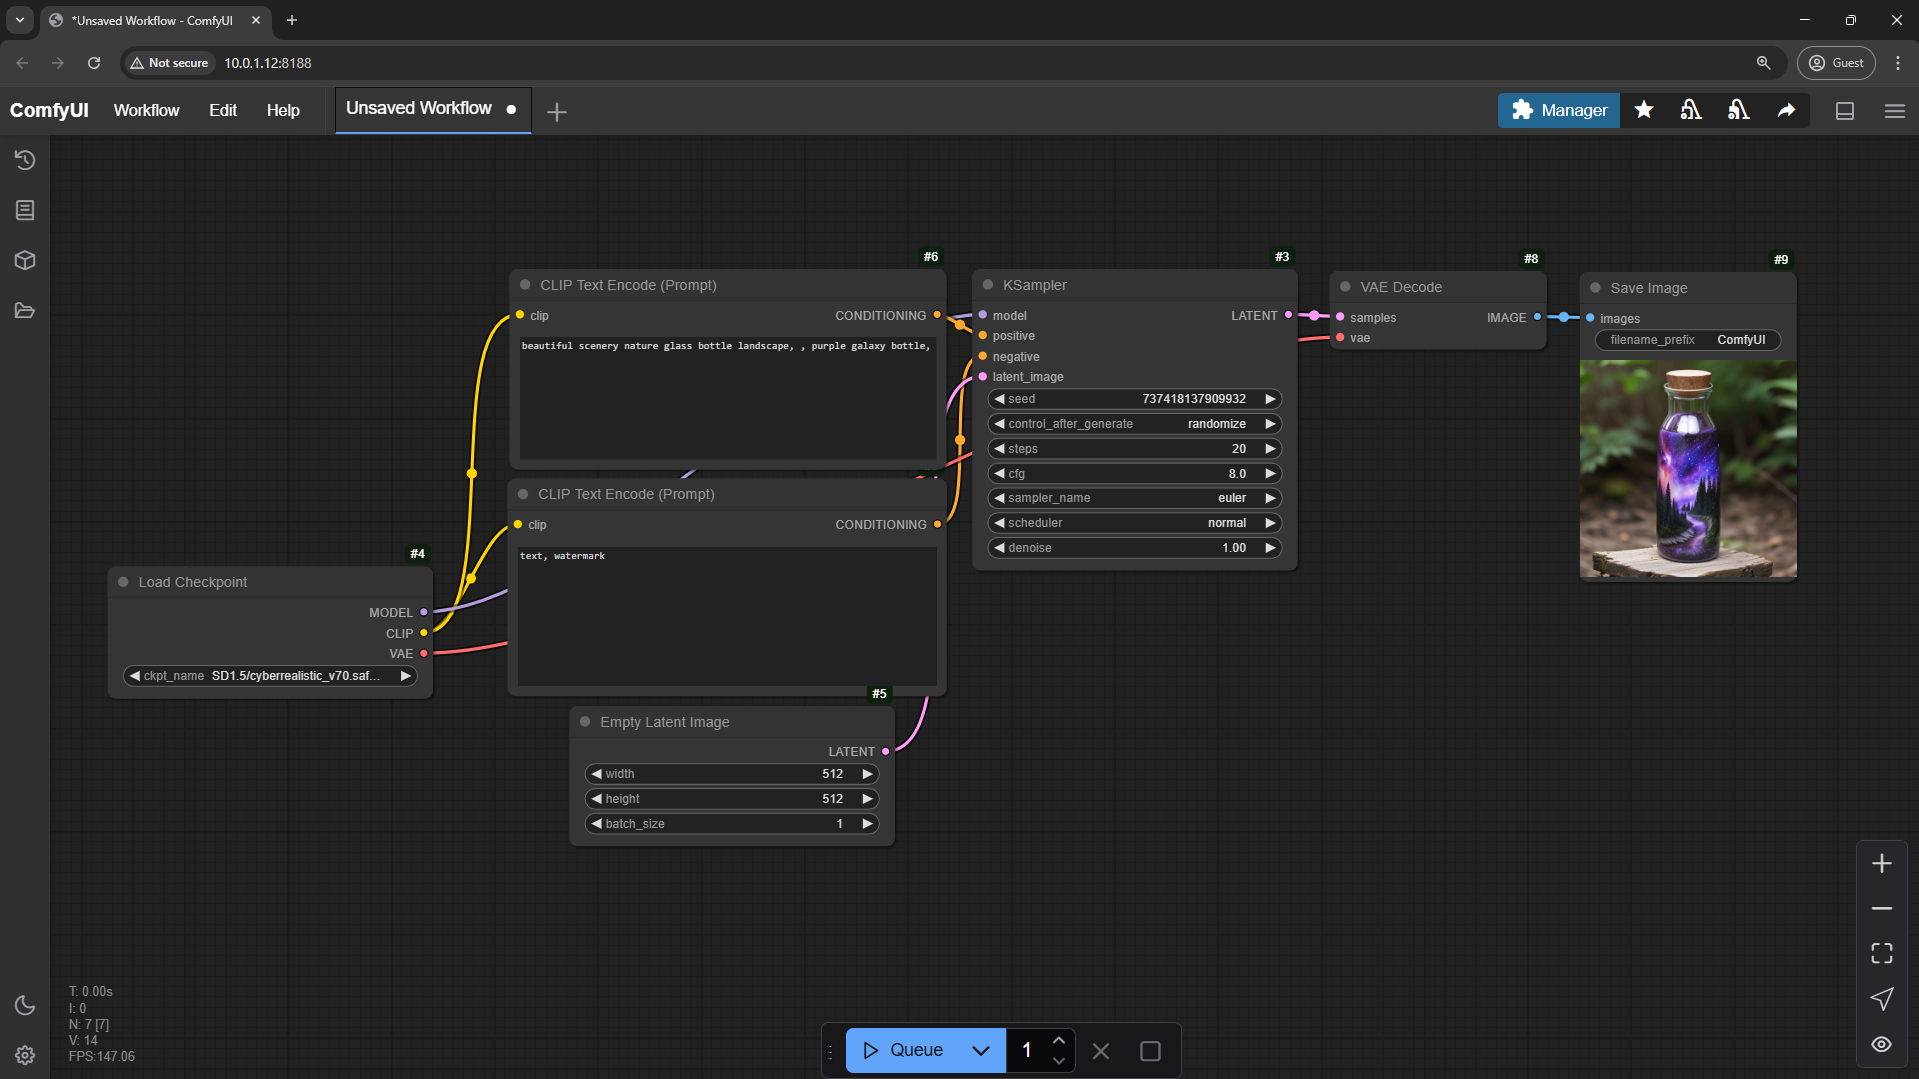This screenshot has width=1919, height=1079.
Task: Click the Manager button
Action: pyautogui.click(x=1558, y=110)
